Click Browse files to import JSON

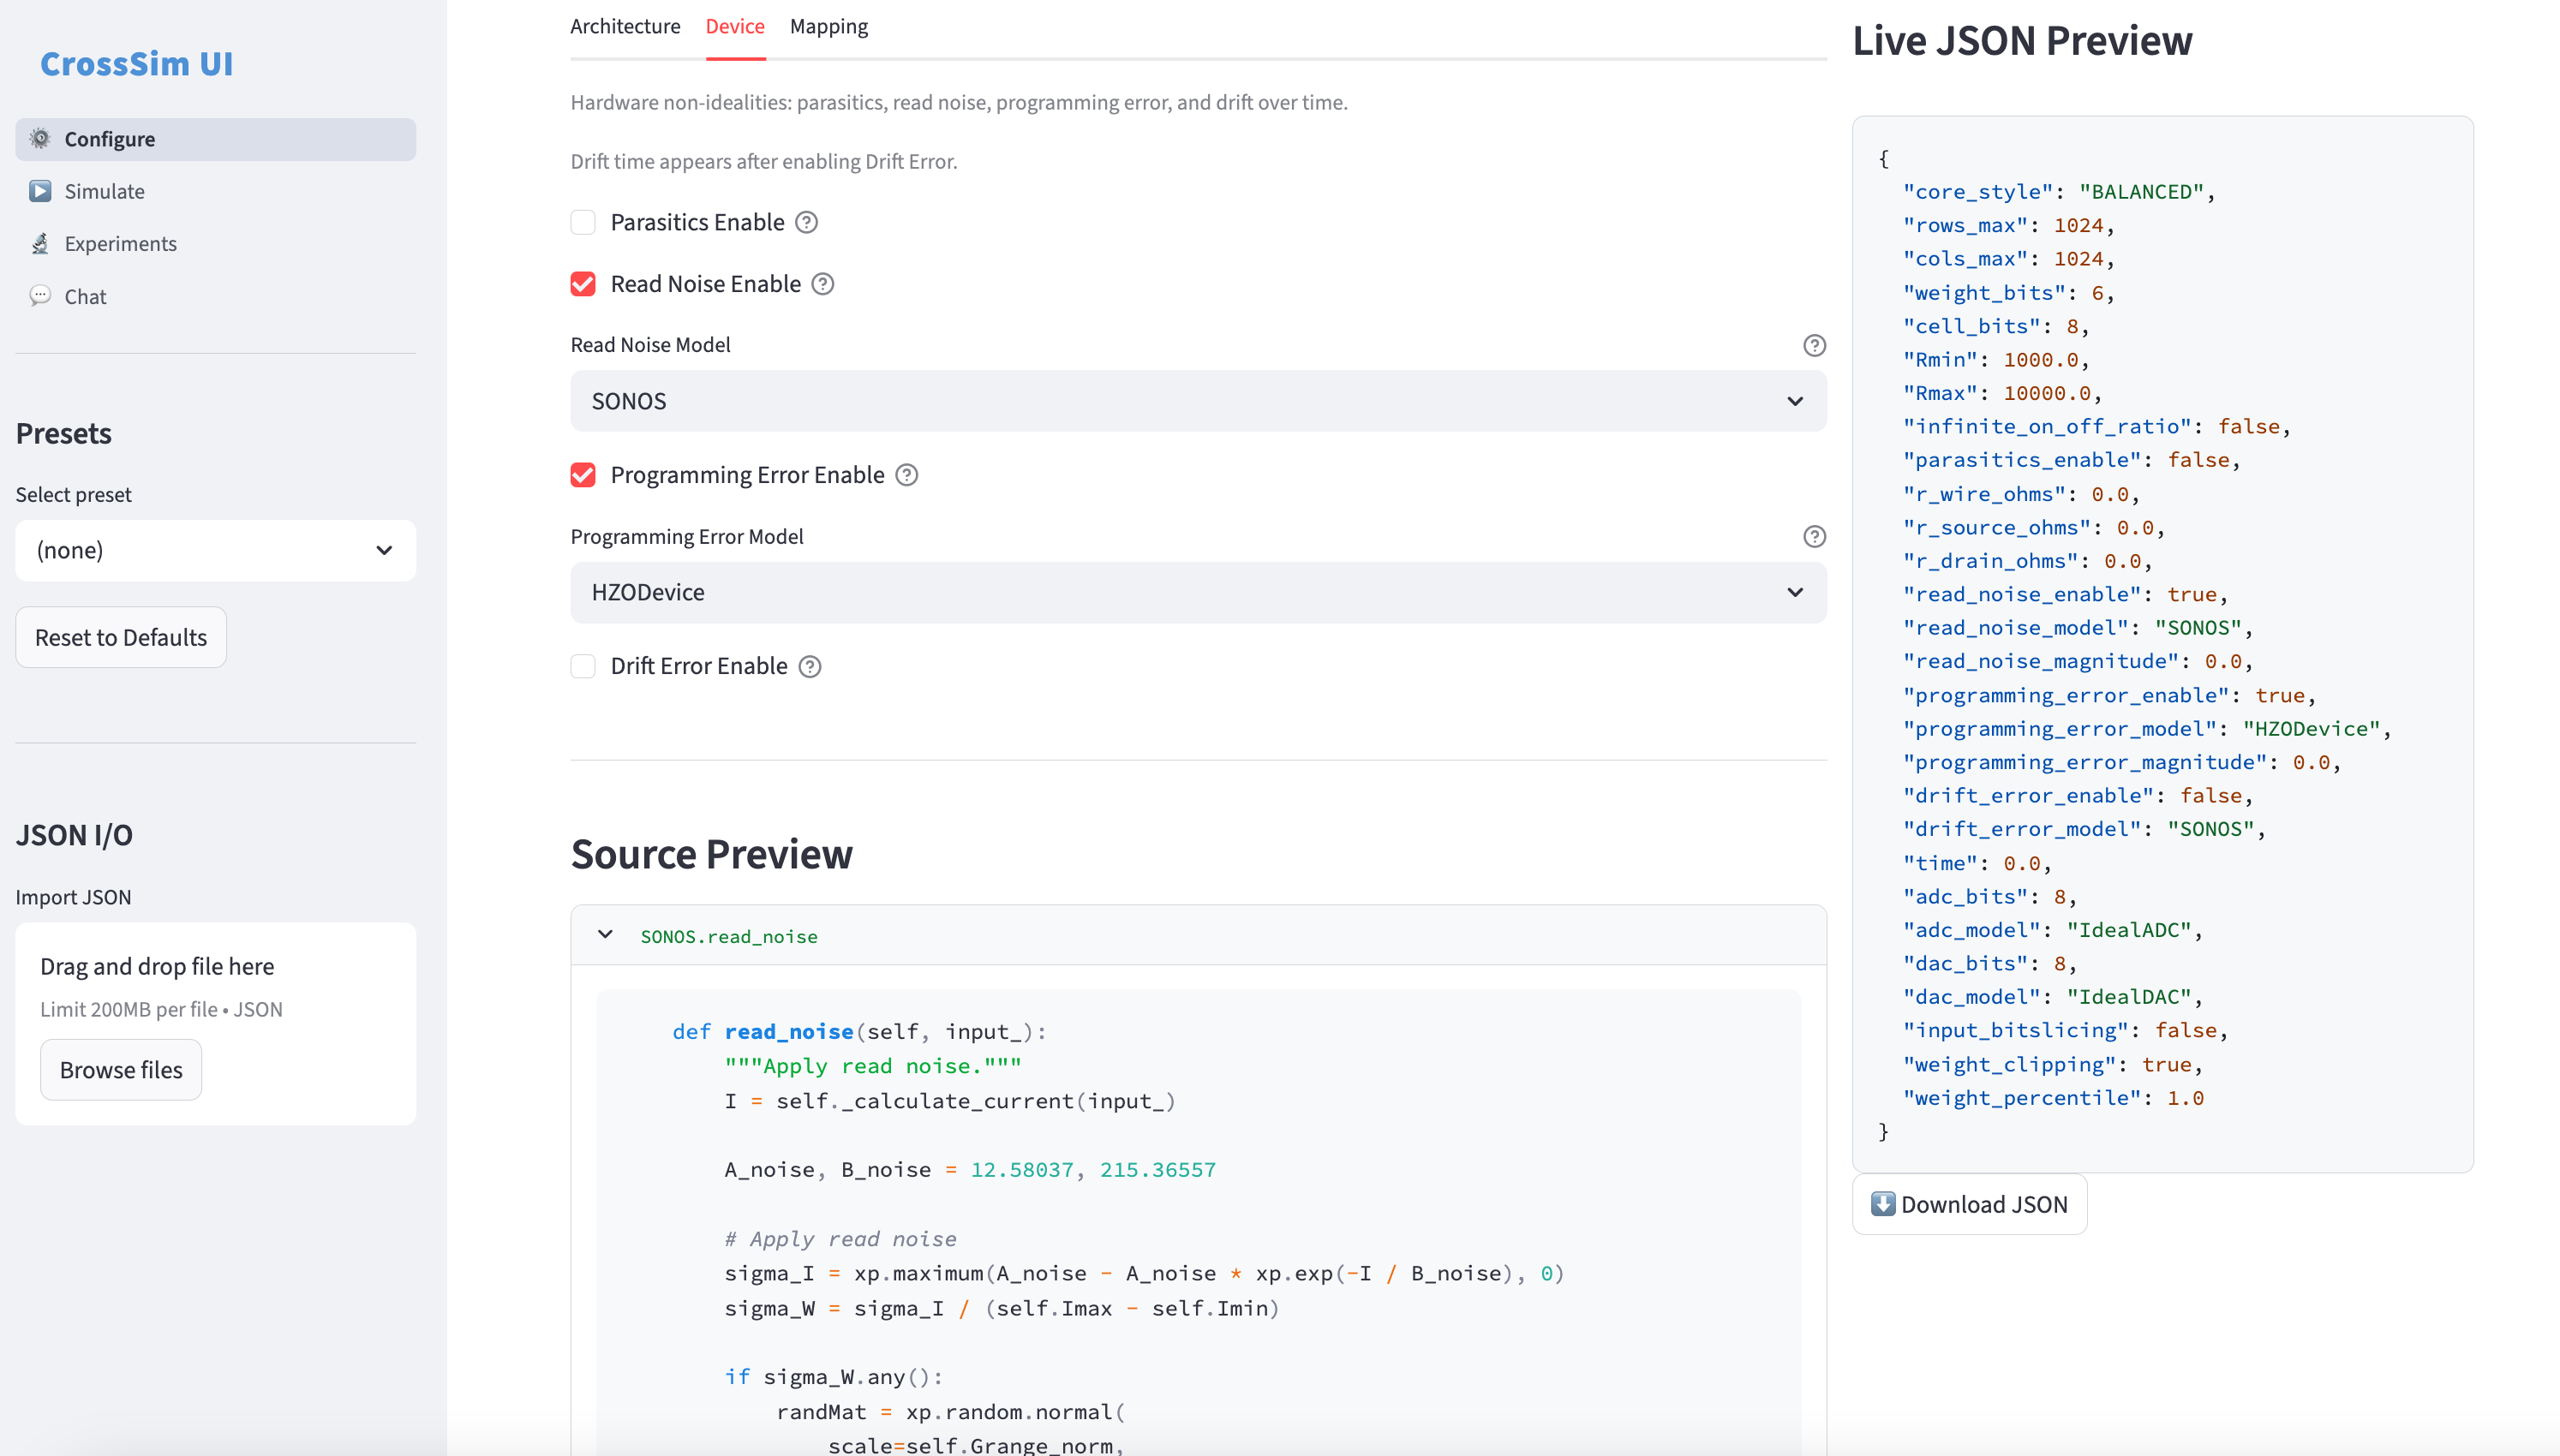[x=121, y=1070]
